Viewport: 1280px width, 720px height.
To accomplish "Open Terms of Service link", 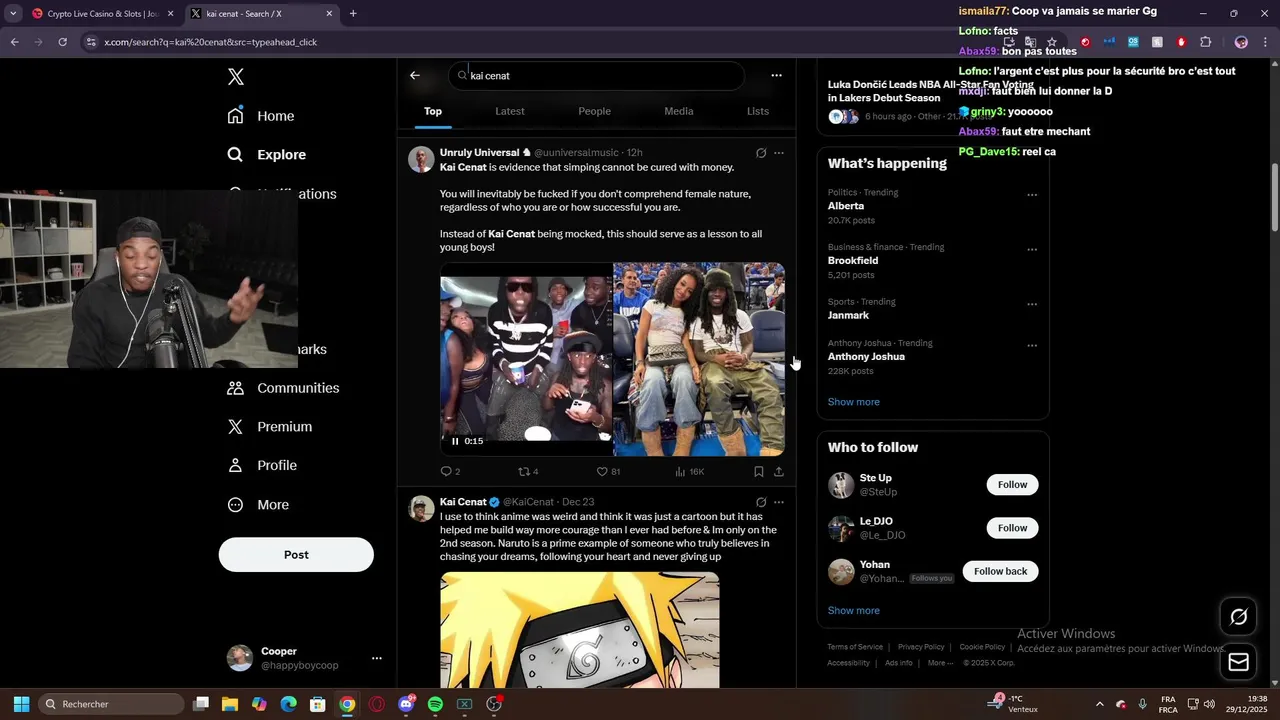I will [855, 647].
